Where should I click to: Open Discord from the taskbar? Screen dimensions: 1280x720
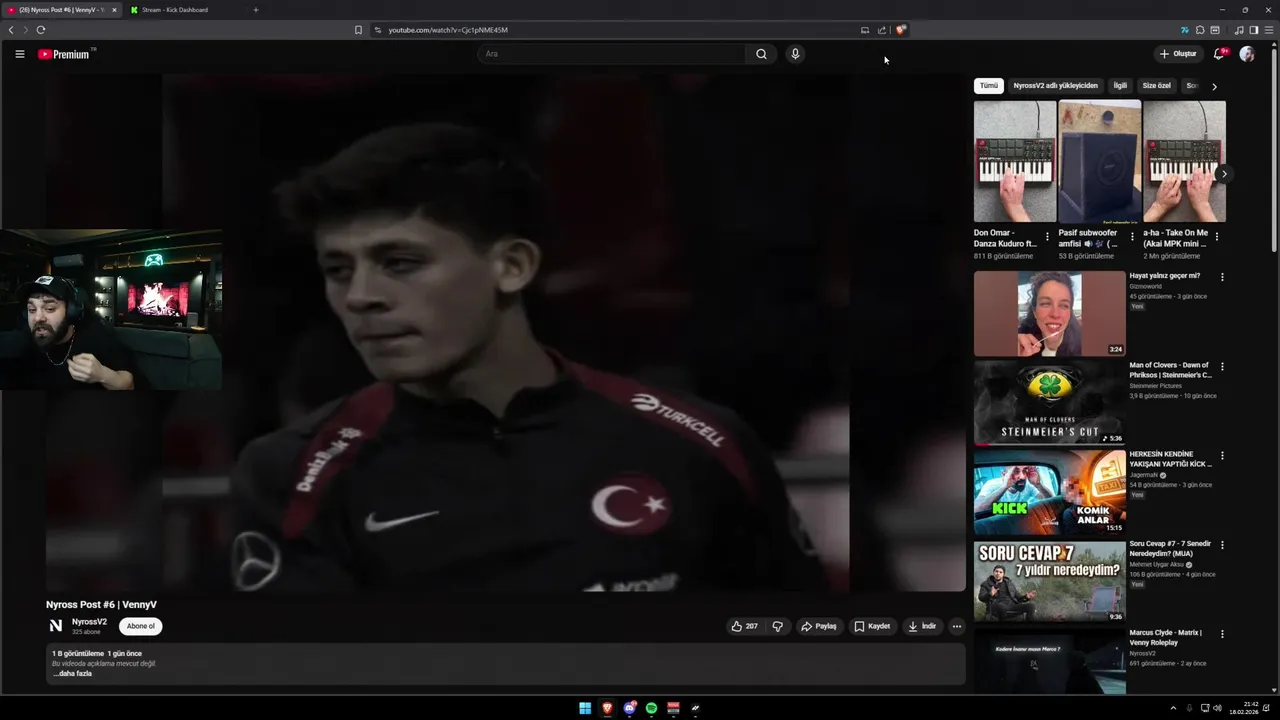[629, 708]
